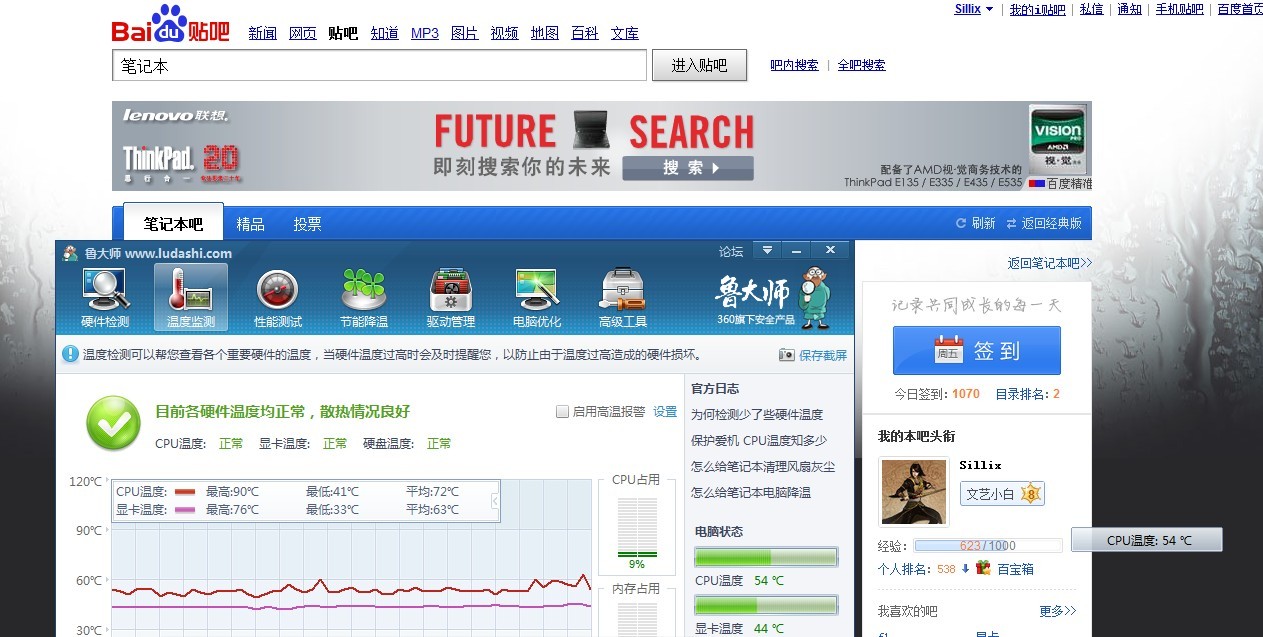Select 温度监测 temperature monitor icon
The width and height of the screenshot is (1263, 637).
pos(191,297)
